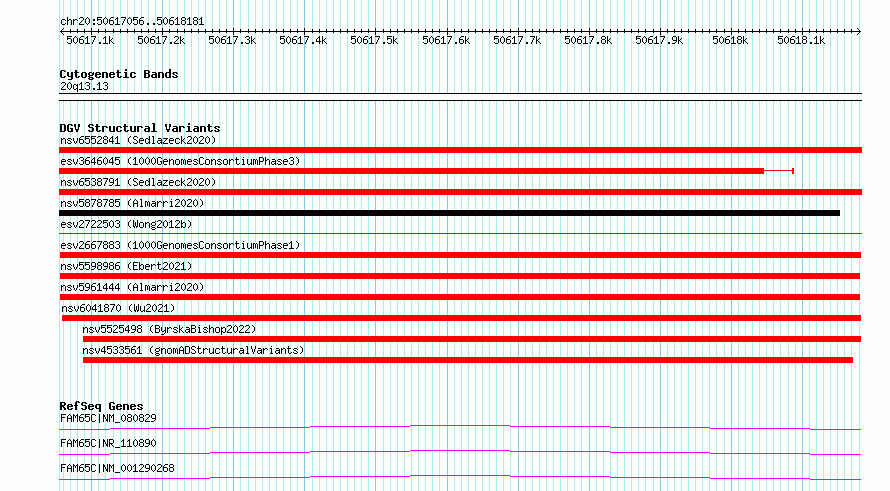Viewport: 890px width, 491px height.
Task: Click the red bar for esv3646045
Action: pyautogui.click(x=412, y=171)
